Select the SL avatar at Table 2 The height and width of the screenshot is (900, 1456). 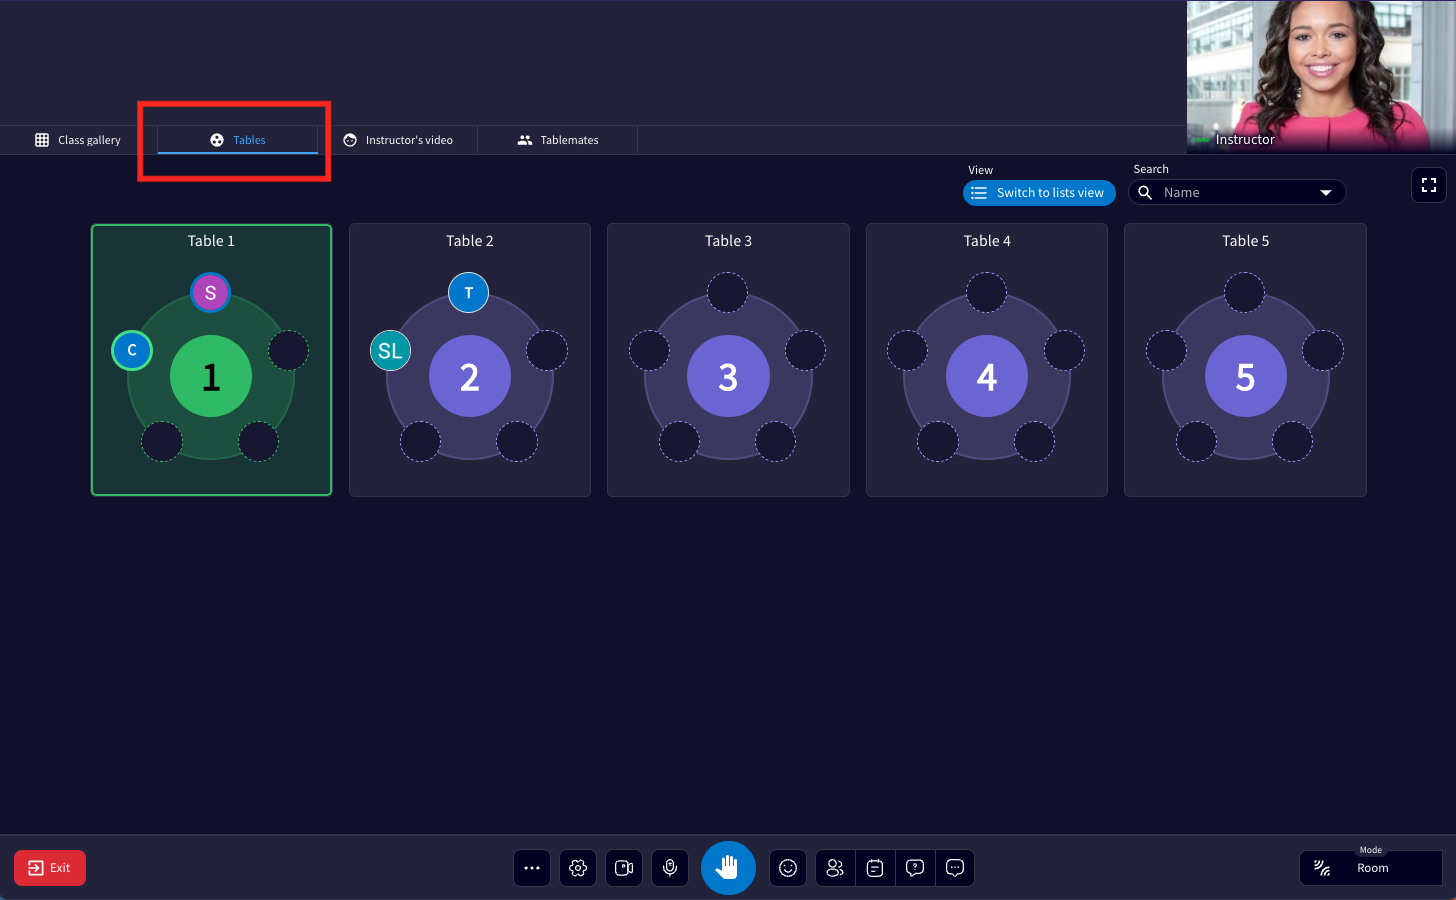coord(390,350)
